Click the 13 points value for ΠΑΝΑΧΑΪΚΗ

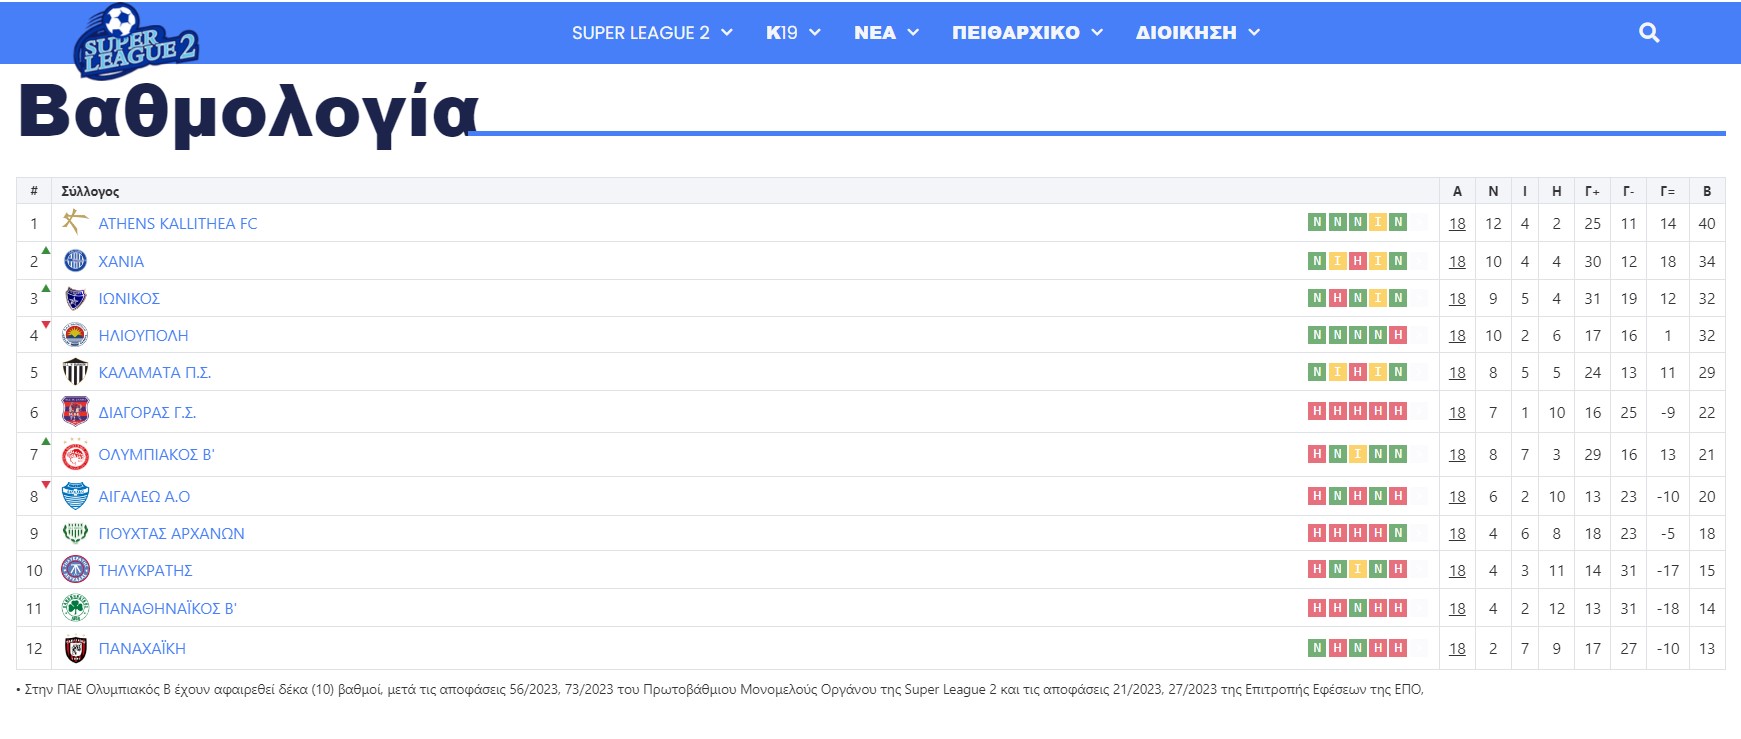pos(1707,648)
